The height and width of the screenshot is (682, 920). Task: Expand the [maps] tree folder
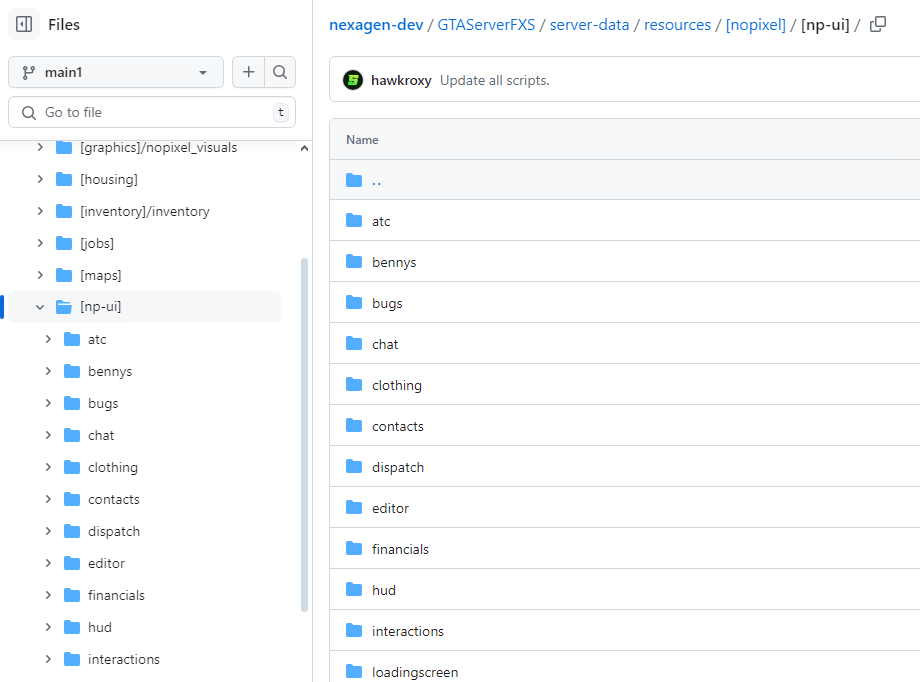(x=40, y=275)
